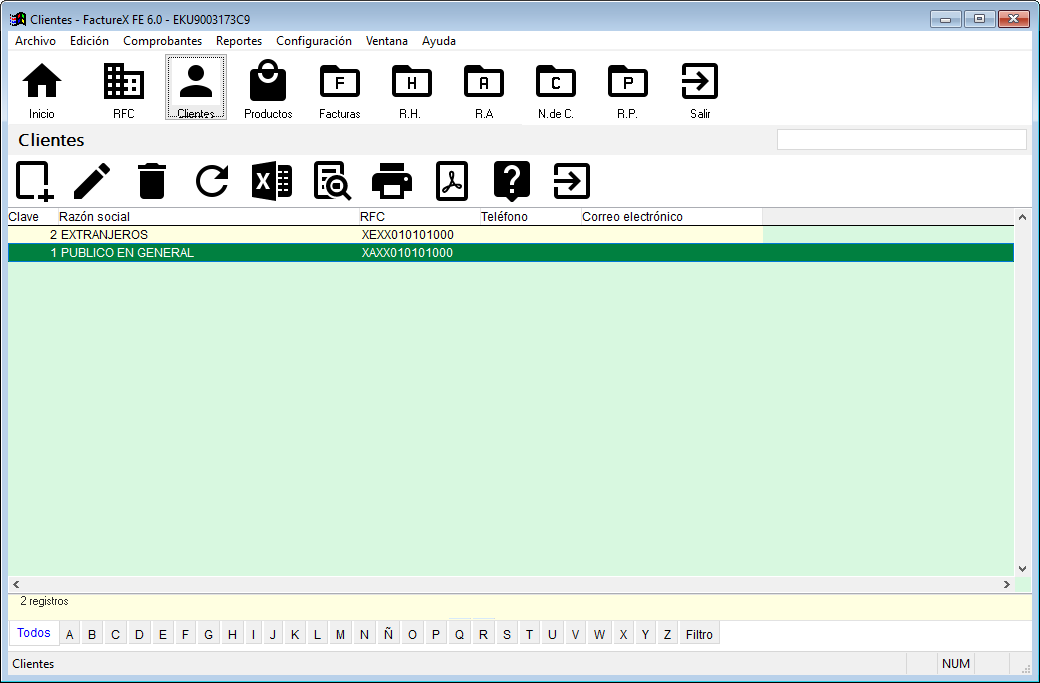This screenshot has height=683, width=1040.
Task: Show all clients with Todos tab
Action: 34,633
